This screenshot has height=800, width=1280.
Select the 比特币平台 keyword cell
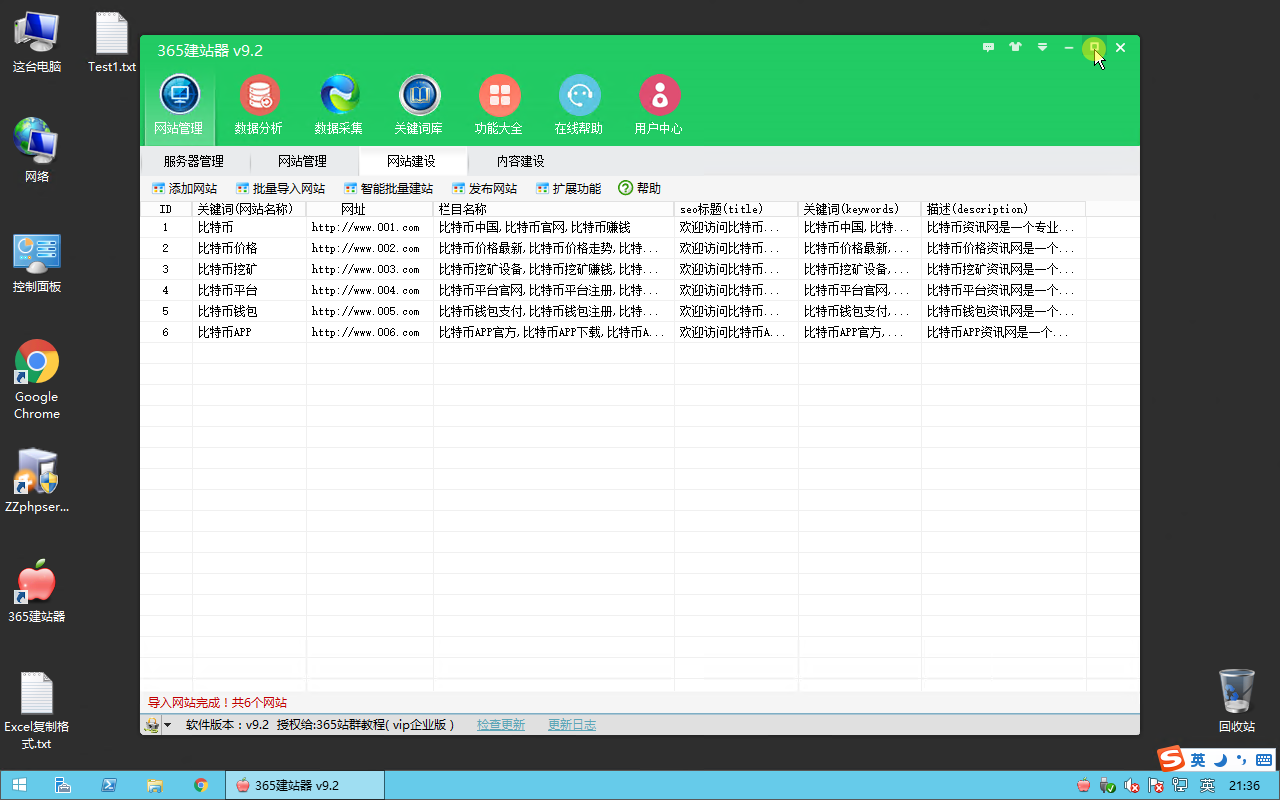(249, 290)
